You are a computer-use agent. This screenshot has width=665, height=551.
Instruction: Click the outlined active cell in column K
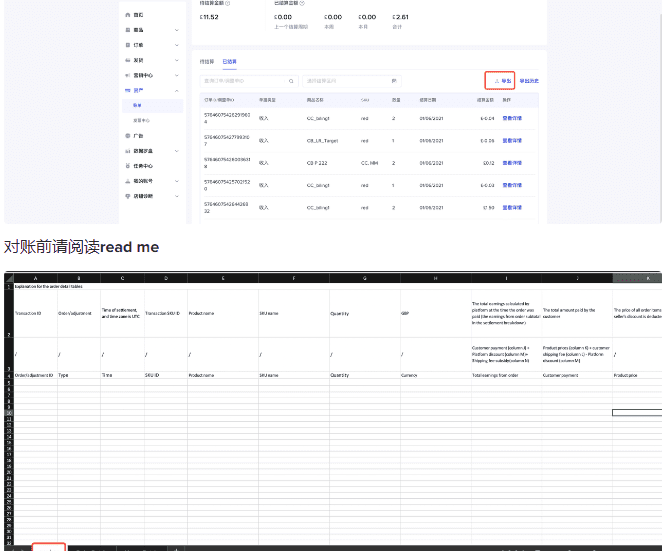(637, 412)
